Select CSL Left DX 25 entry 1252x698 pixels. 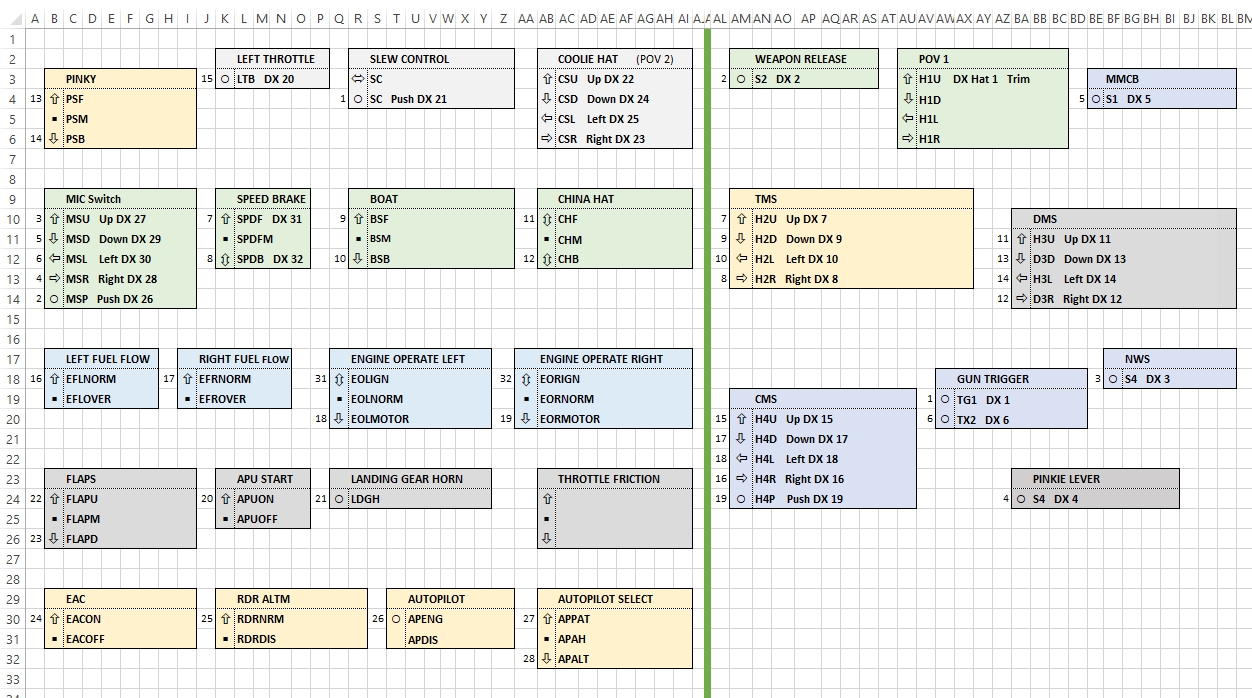[623, 119]
